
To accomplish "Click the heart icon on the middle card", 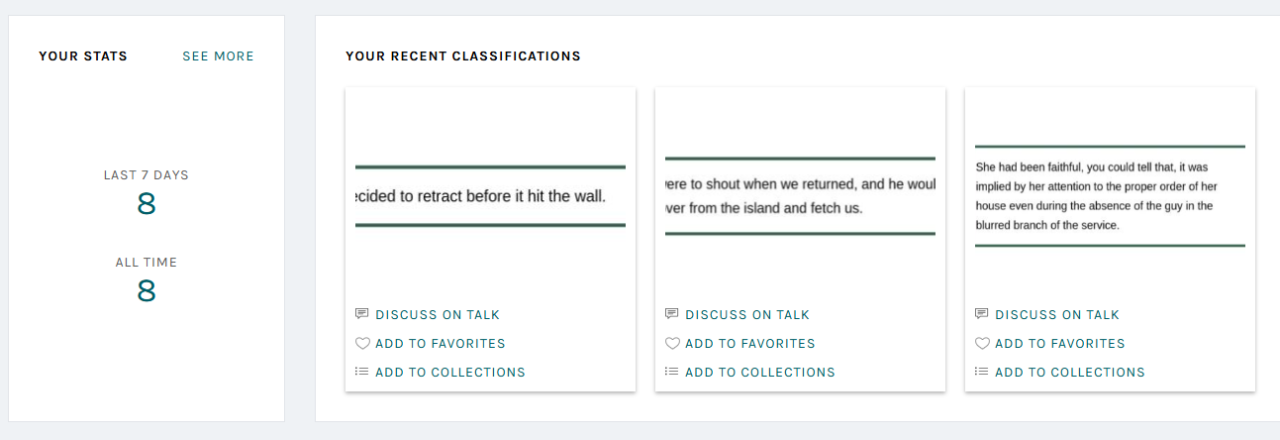I will 672,343.
